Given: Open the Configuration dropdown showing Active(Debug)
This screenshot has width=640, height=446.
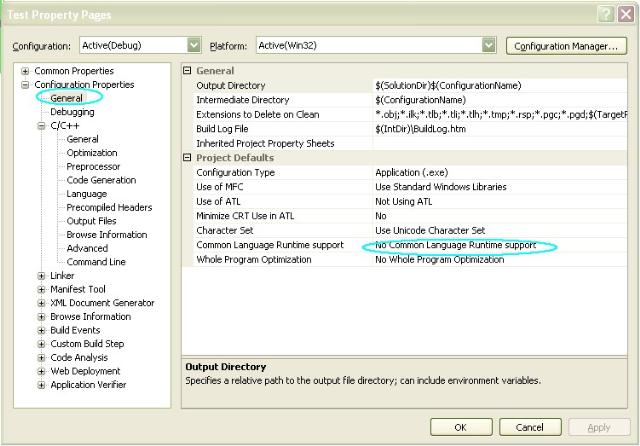Looking at the screenshot, I should click(140, 45).
